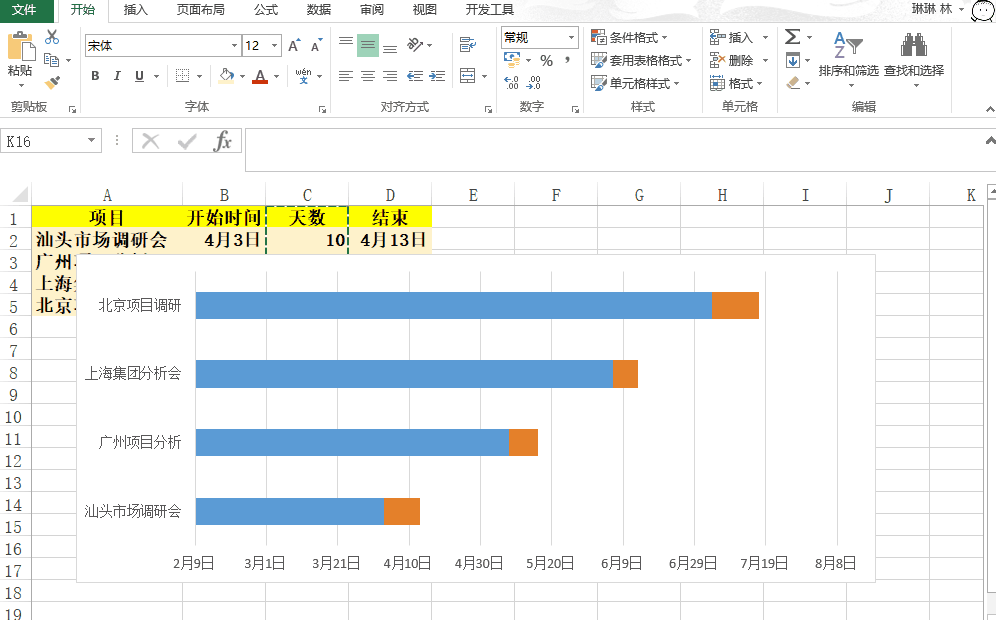Click the Paste clipboard icon
The image size is (996, 620).
pyautogui.click(x=20, y=46)
